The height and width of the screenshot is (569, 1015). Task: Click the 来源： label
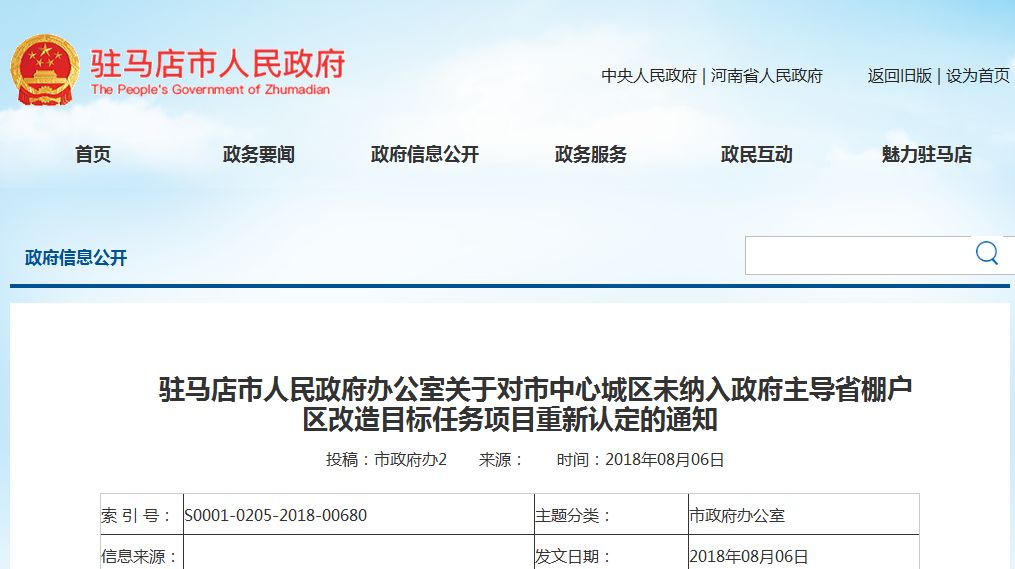click(x=500, y=460)
